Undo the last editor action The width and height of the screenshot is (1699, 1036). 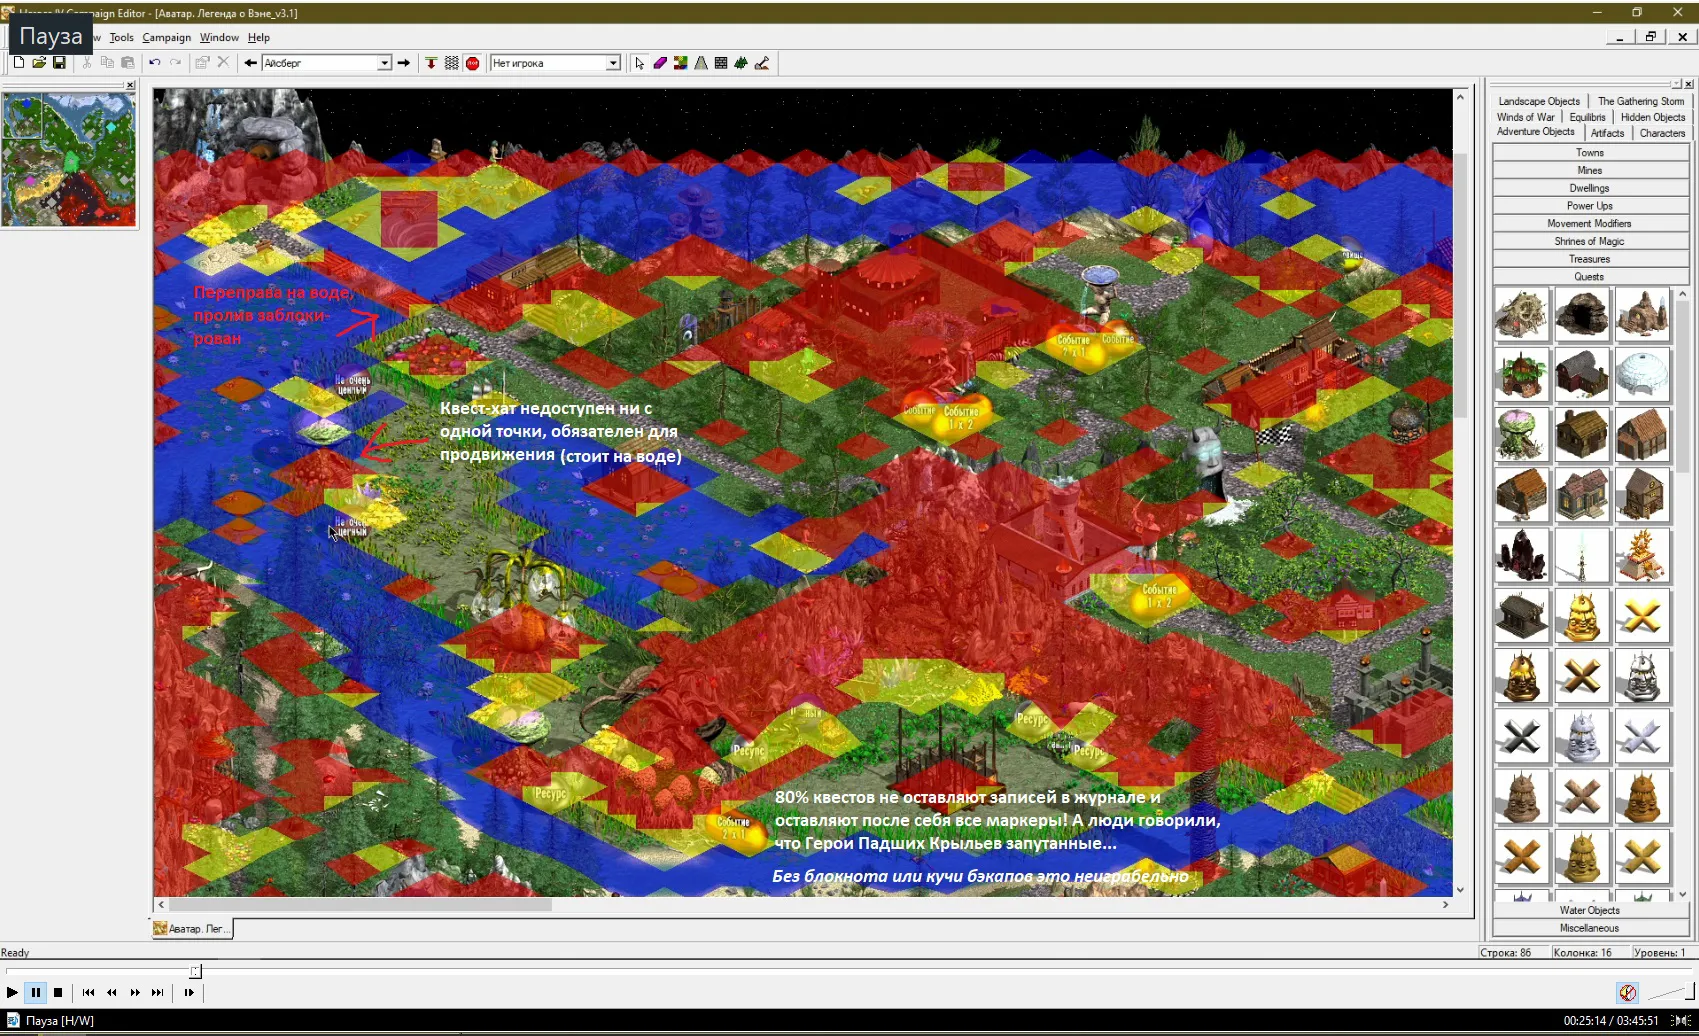[154, 63]
